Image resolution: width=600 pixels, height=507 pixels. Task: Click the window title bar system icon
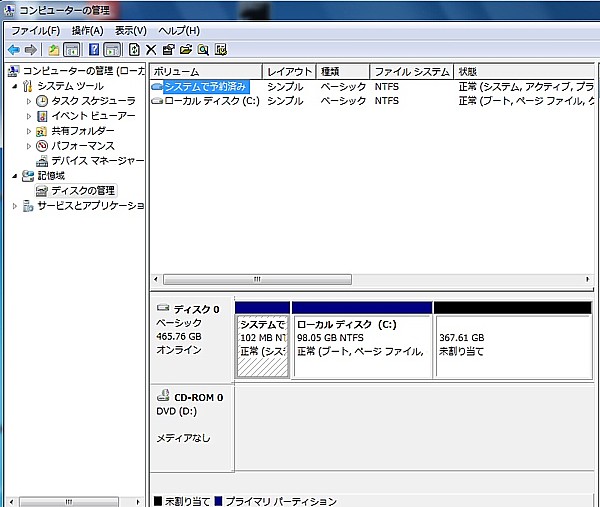9,10
